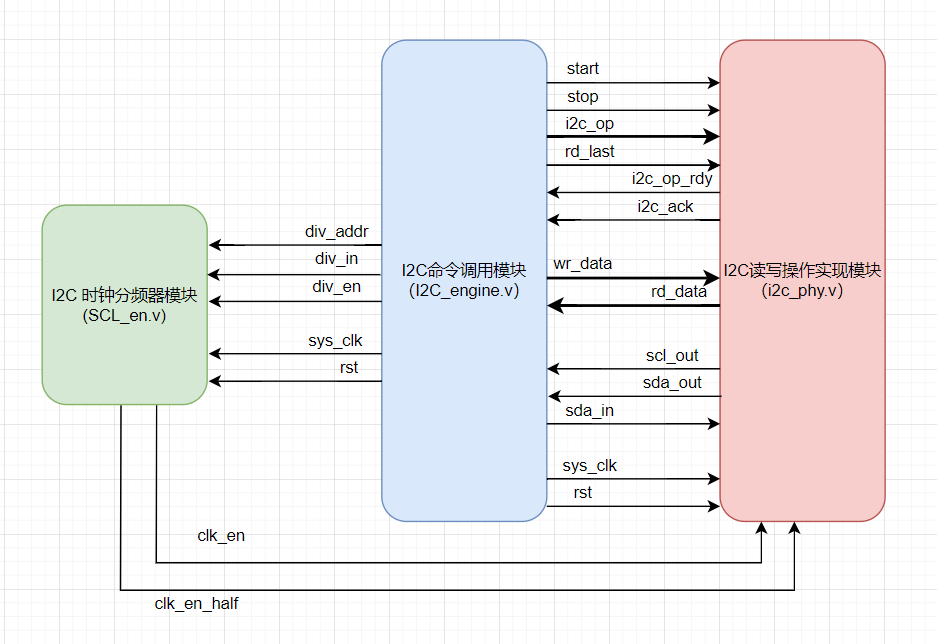
Task: Click 'rst' label between blue and red blocks
Action: 583,492
